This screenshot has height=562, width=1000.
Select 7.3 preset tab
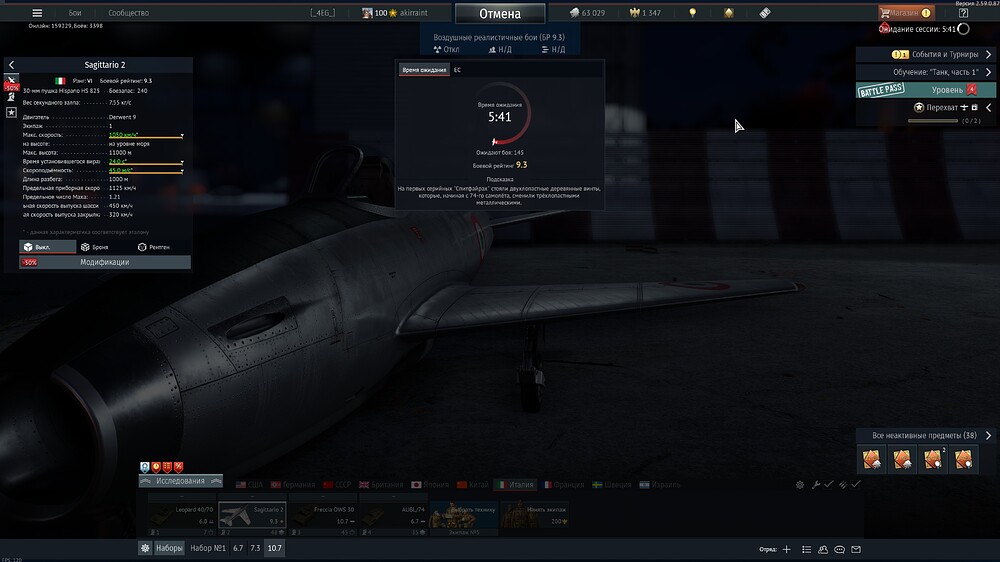(255, 548)
